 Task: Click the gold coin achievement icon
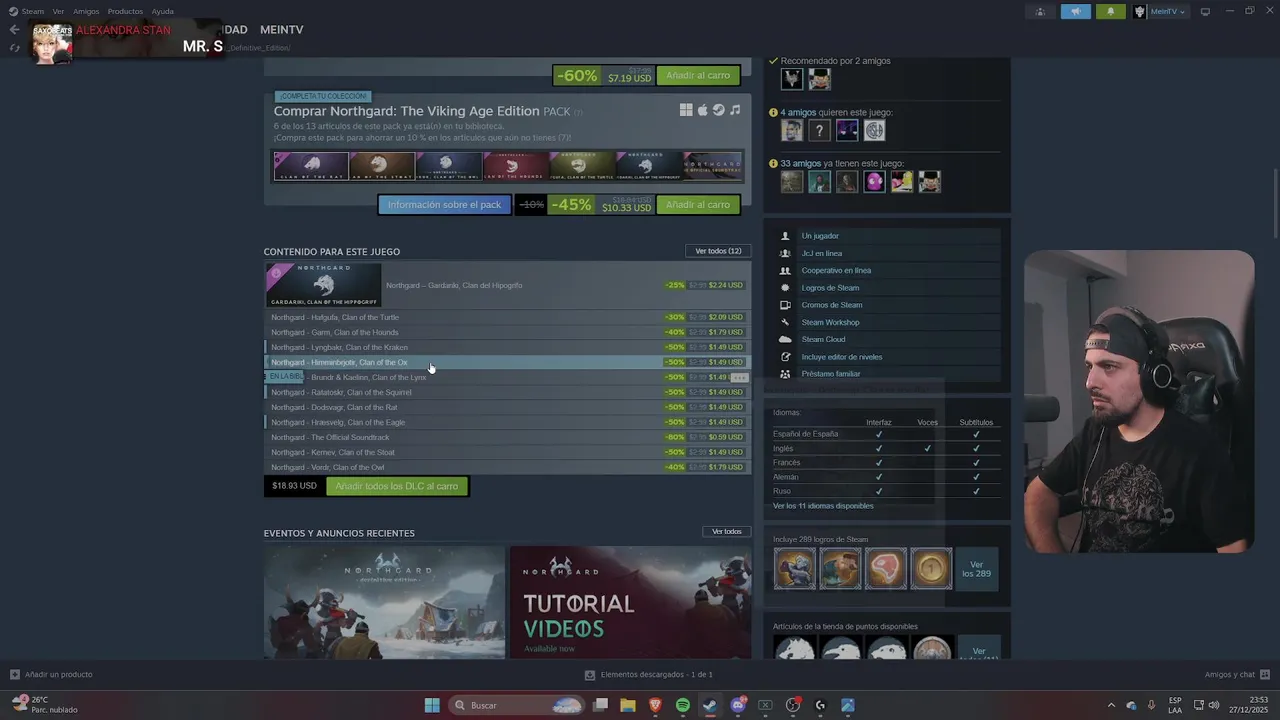931,569
